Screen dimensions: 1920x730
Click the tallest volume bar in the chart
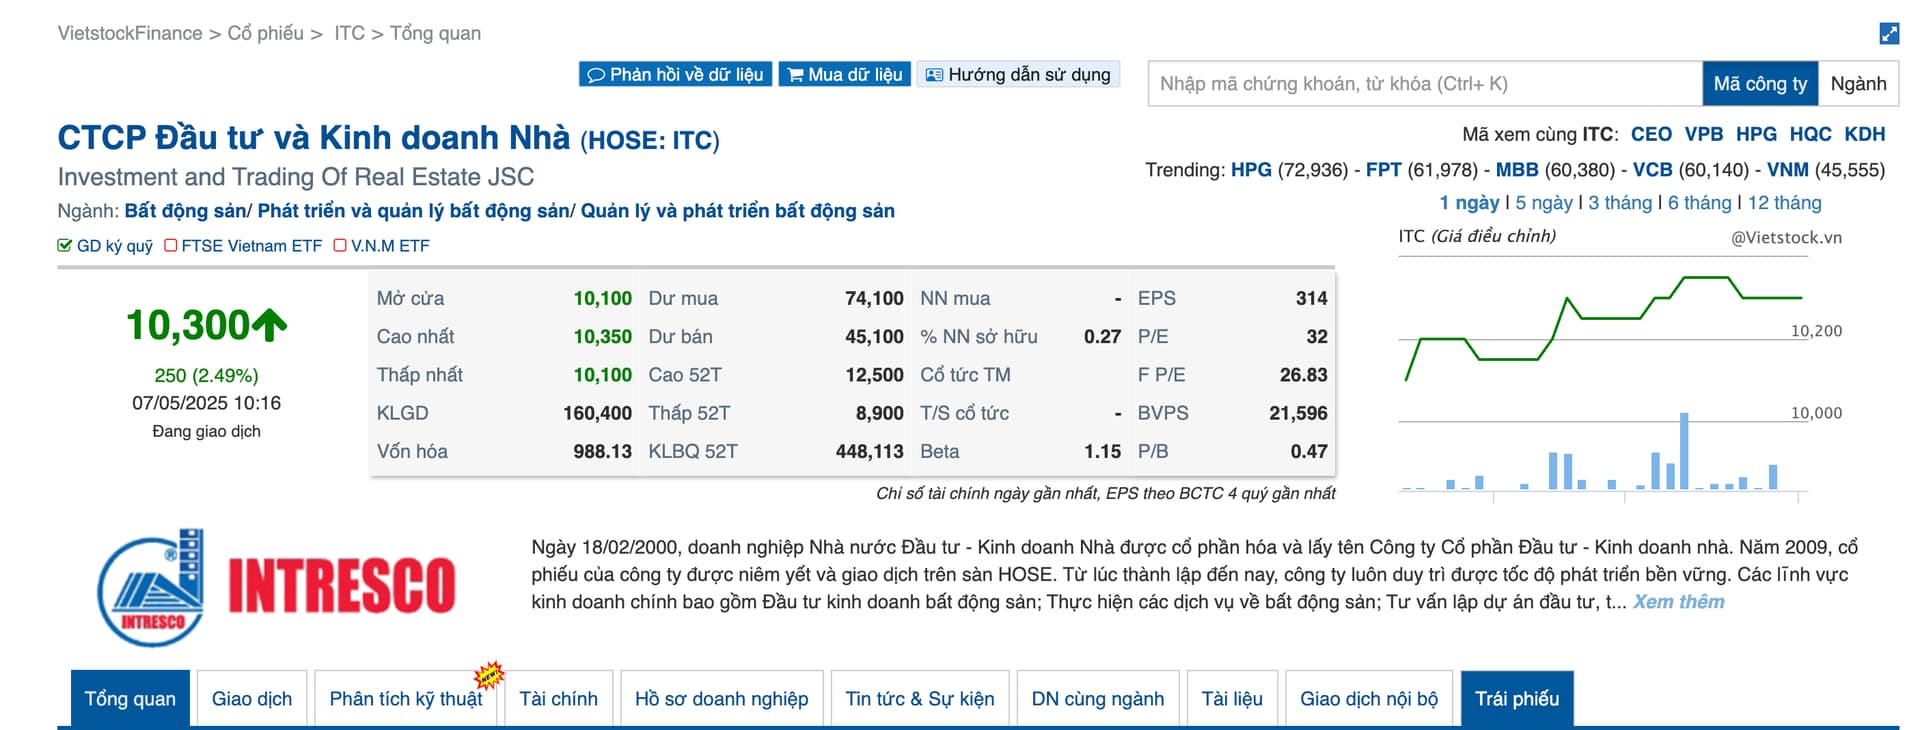click(x=1684, y=451)
